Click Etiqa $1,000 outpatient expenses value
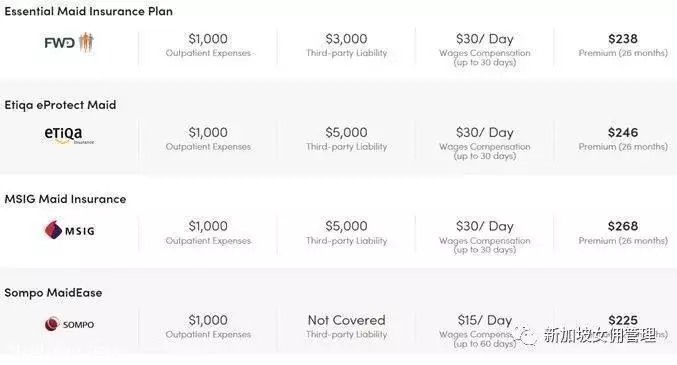 tap(208, 133)
